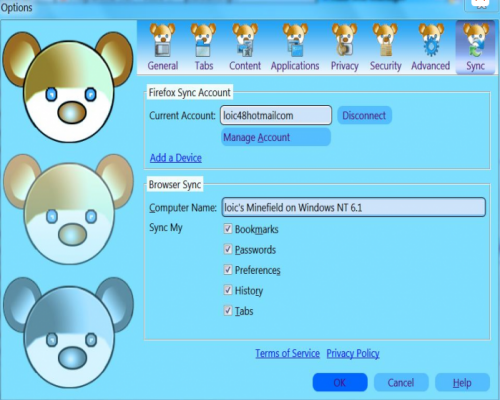Follow the Add a Device link
This screenshot has width=500, height=400.
click(176, 158)
